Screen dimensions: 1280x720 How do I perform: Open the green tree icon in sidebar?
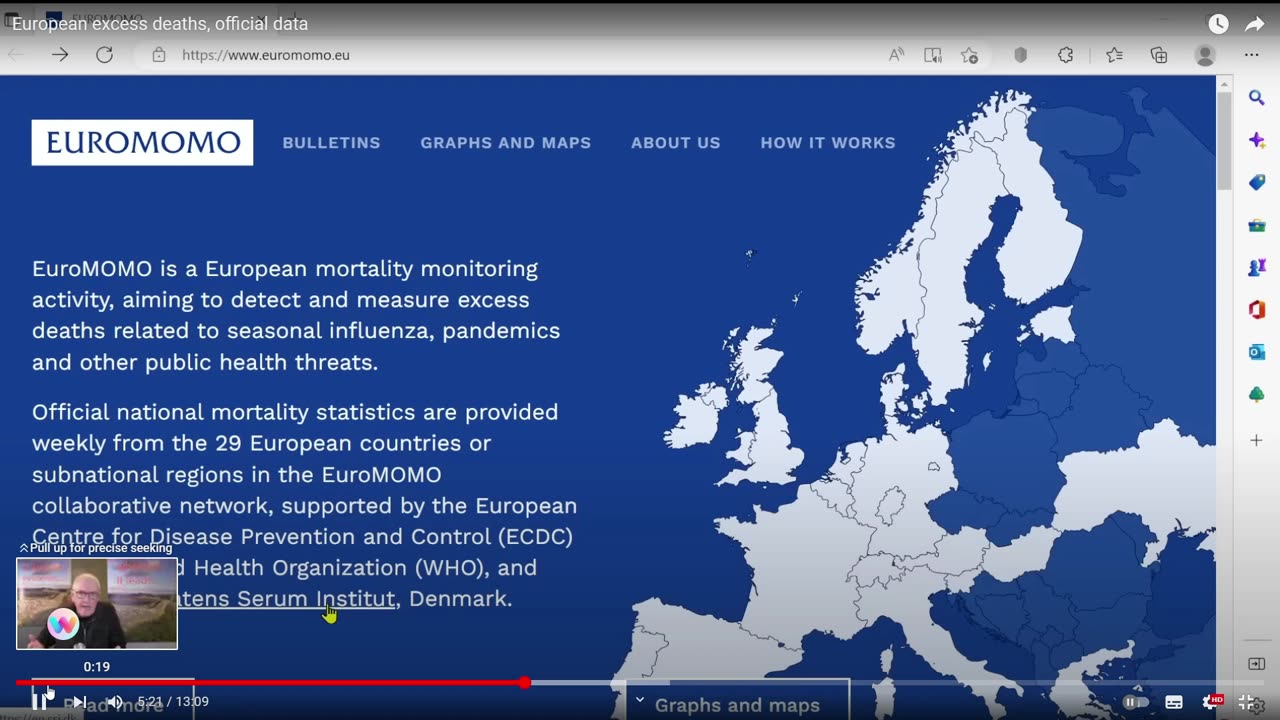tap(1257, 395)
